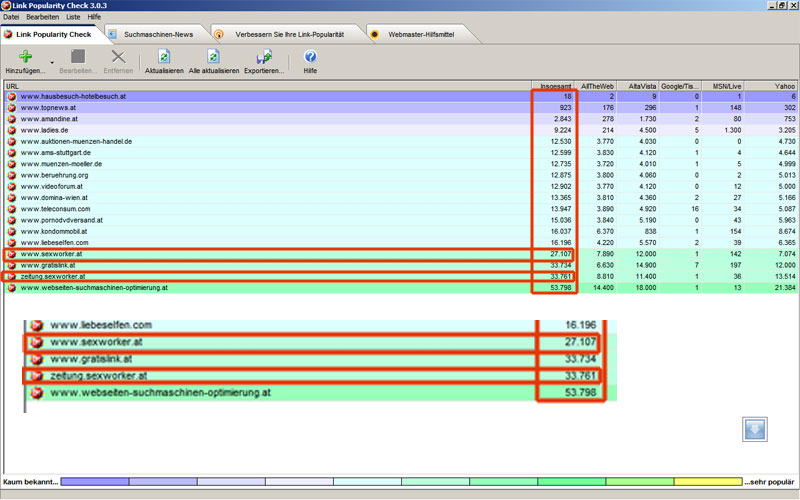Sort by the AllTheWeb column header
The height and width of the screenshot is (500, 800).
(595, 86)
